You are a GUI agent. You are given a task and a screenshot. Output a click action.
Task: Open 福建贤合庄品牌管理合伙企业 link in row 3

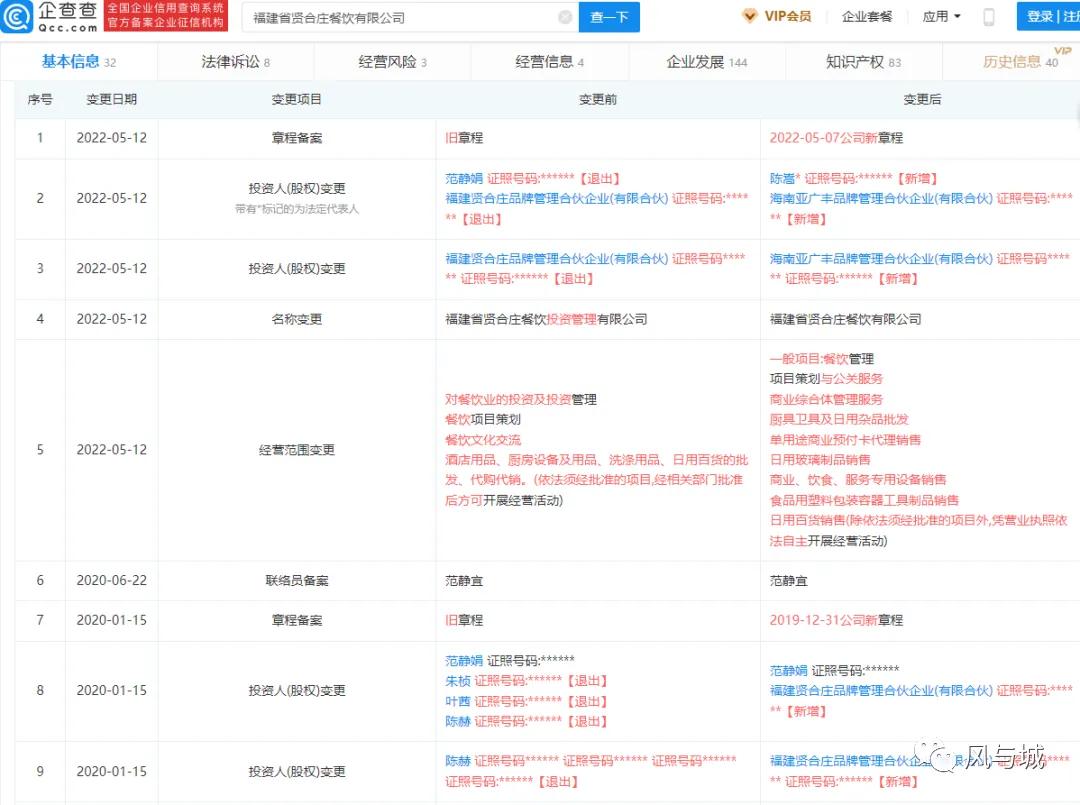click(557, 258)
